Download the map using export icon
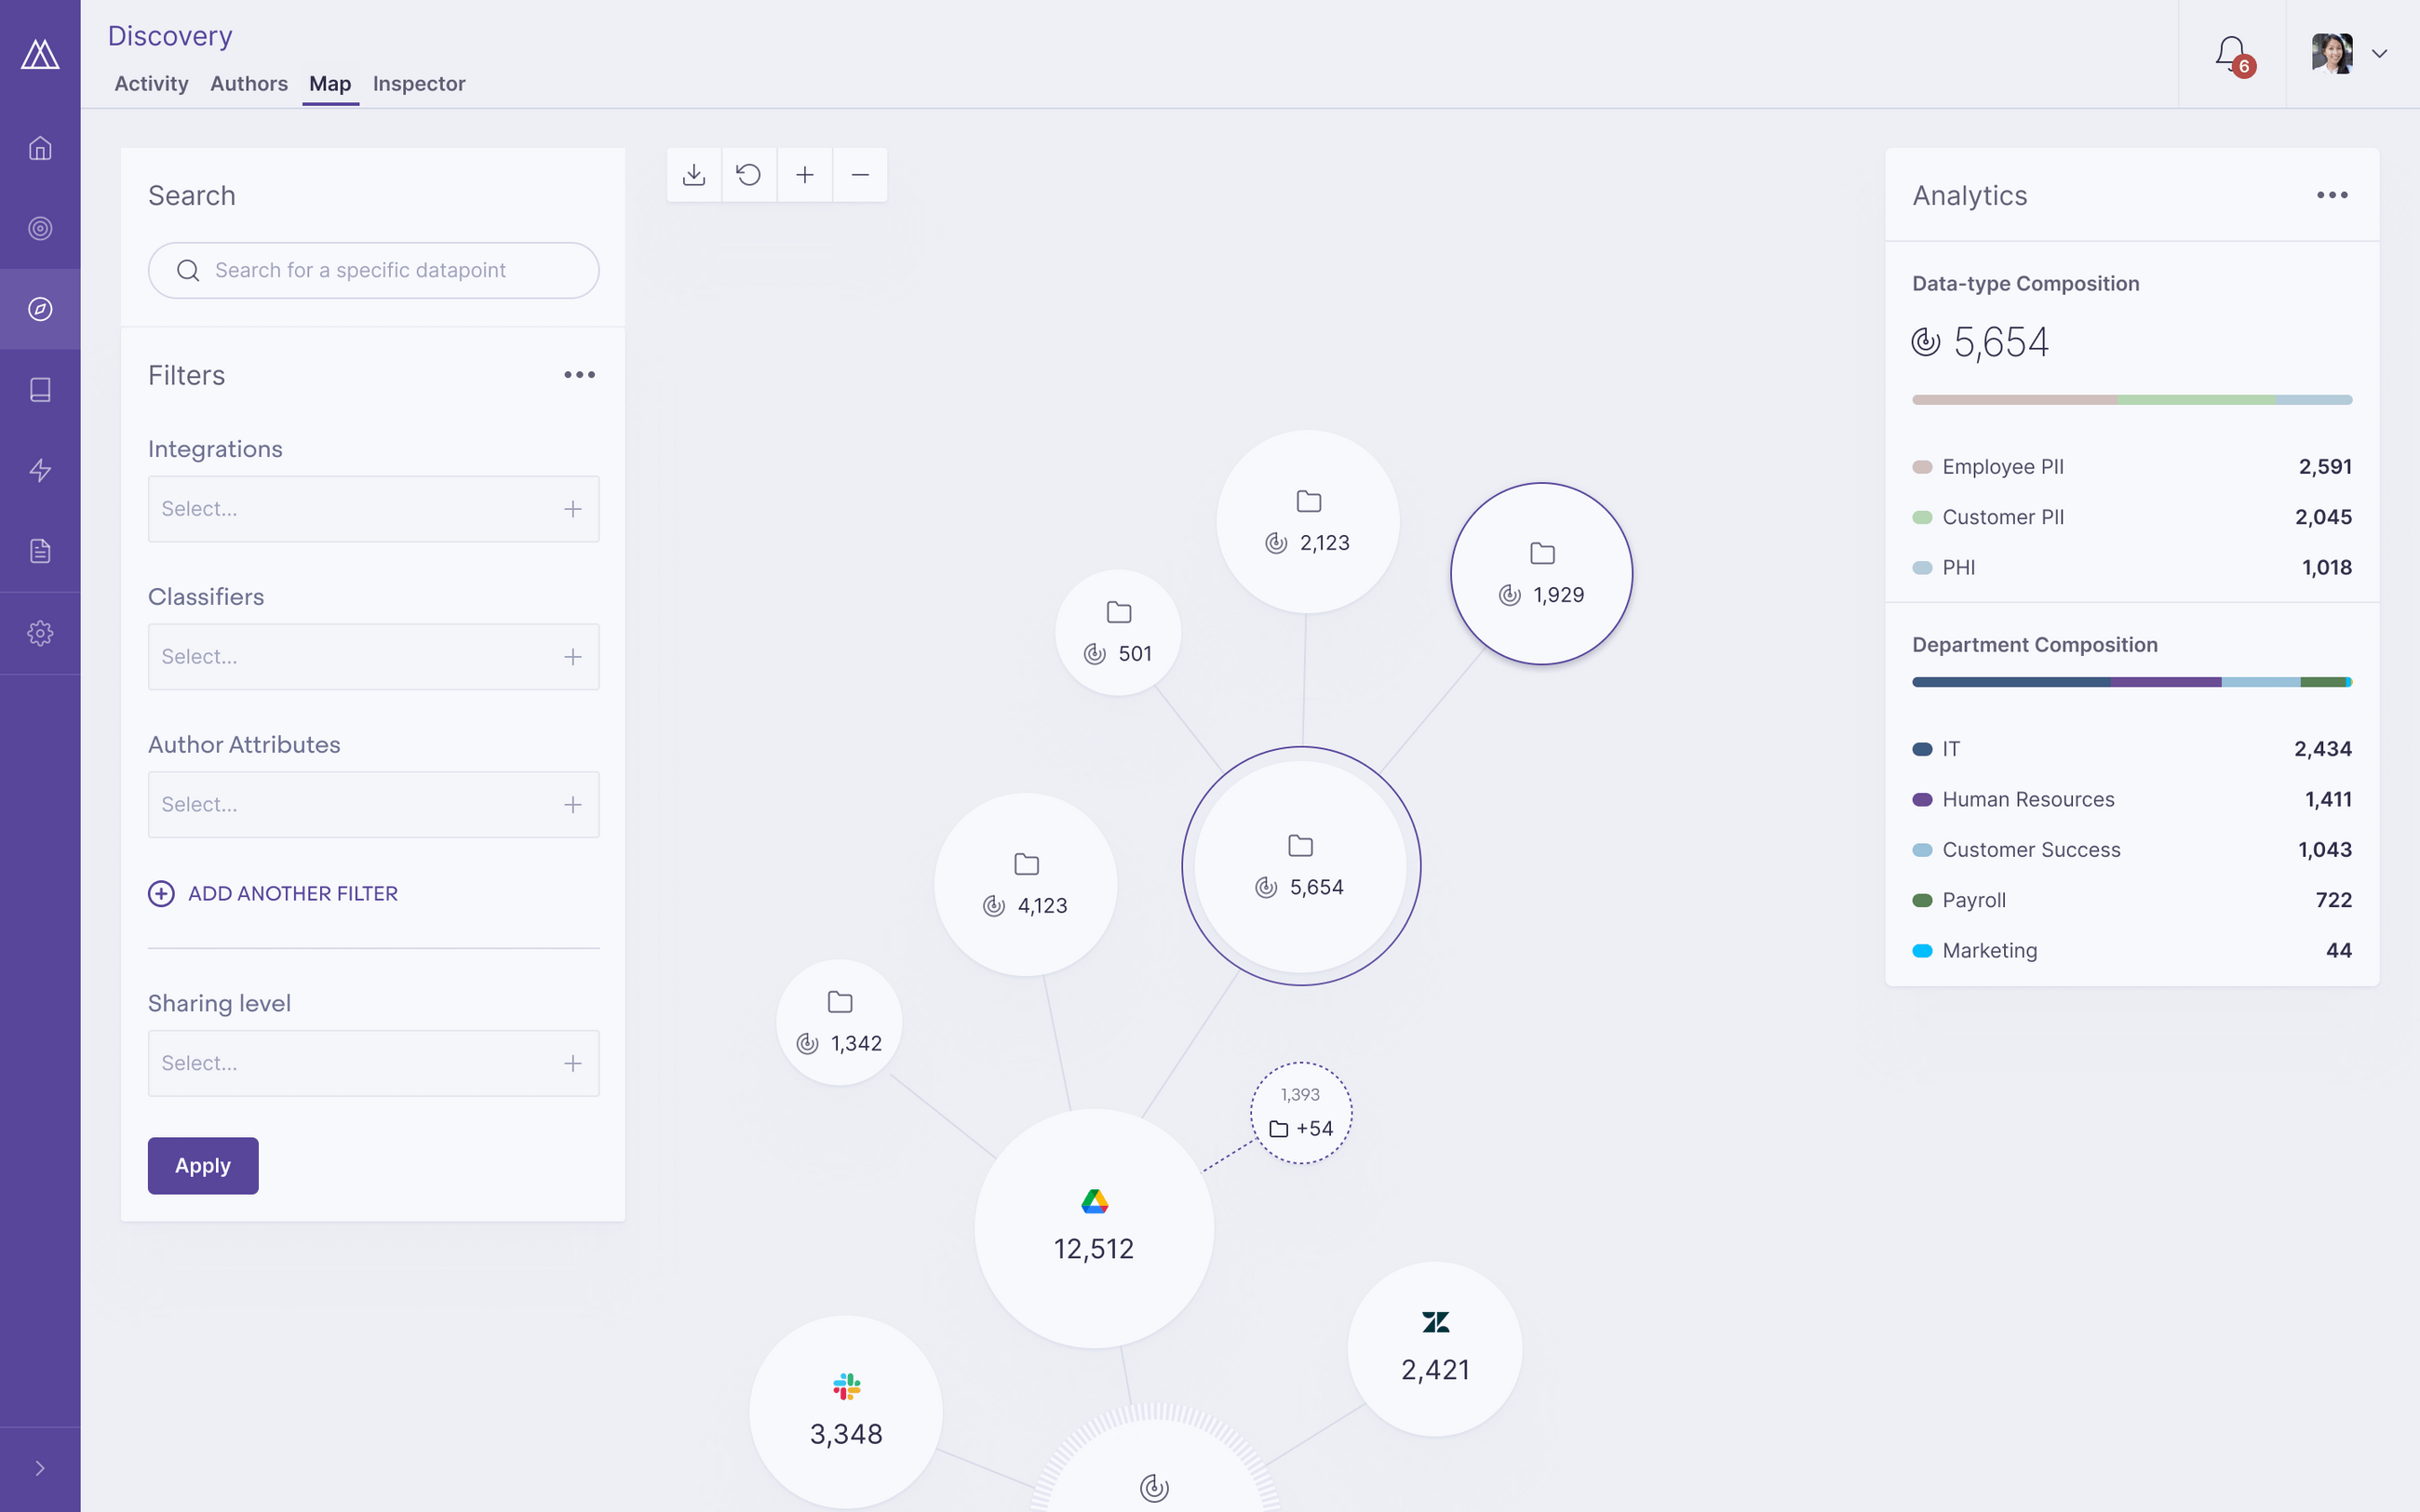This screenshot has height=1512, width=2420. pos(694,174)
